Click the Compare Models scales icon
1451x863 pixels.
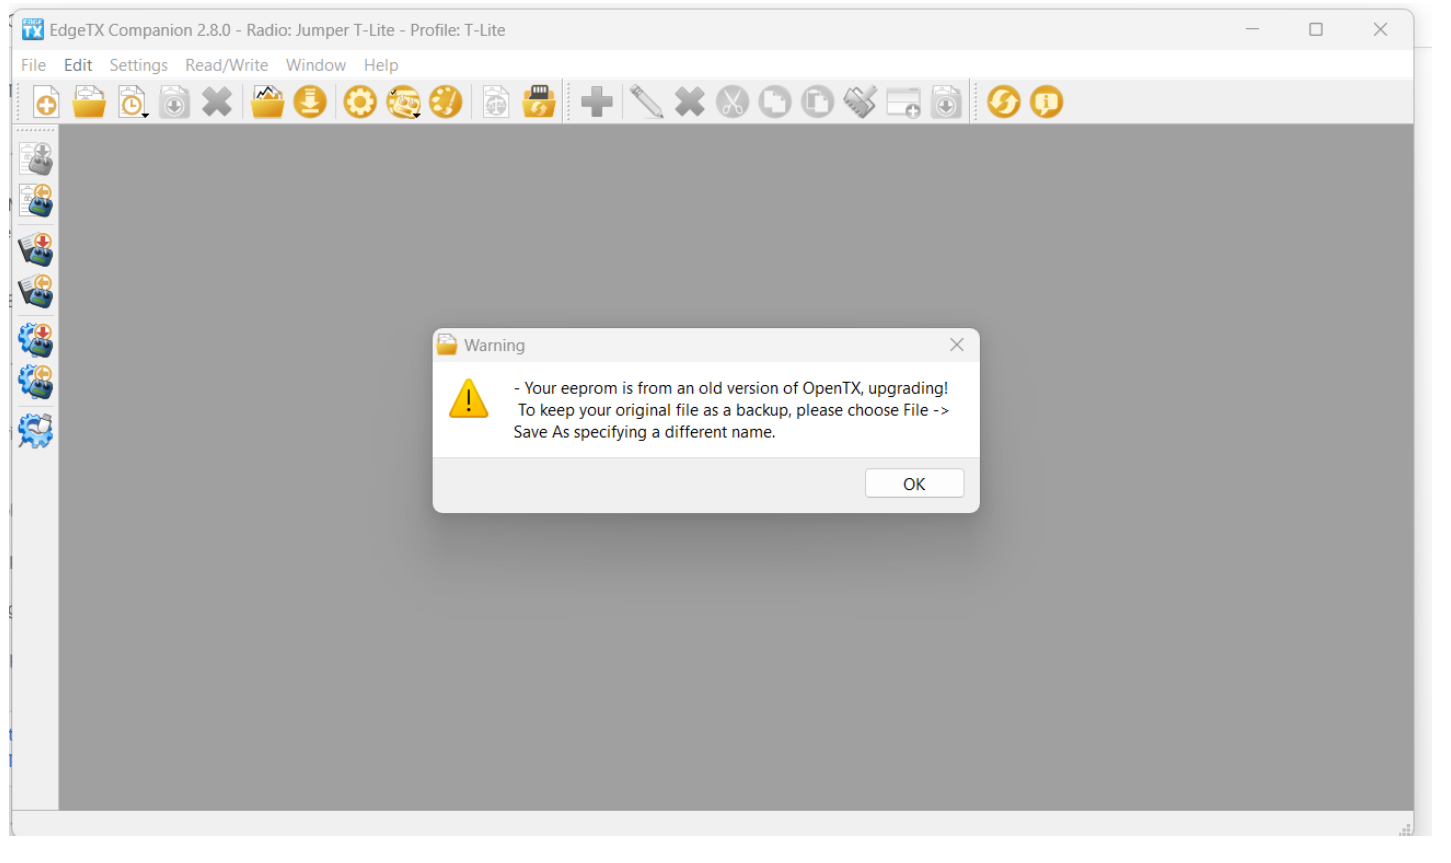coord(496,102)
